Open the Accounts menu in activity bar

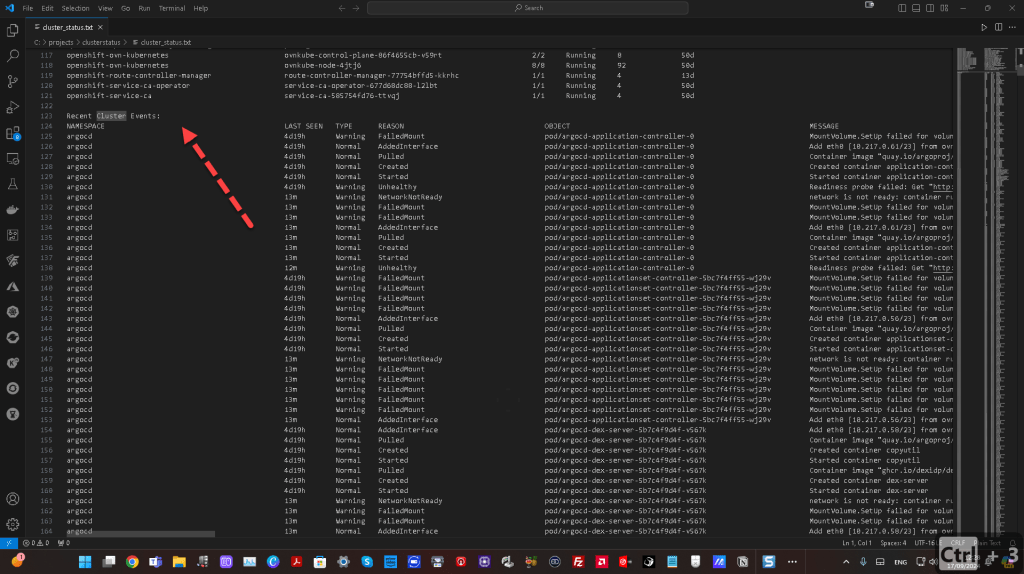click(12, 499)
